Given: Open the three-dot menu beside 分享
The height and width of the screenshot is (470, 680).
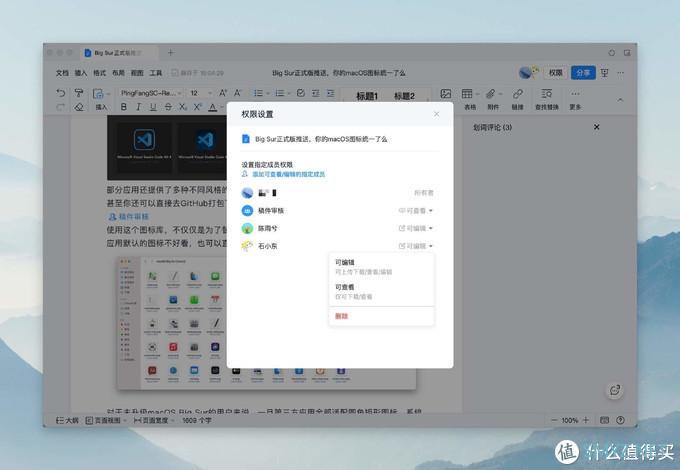Looking at the screenshot, I should click(x=621, y=73).
